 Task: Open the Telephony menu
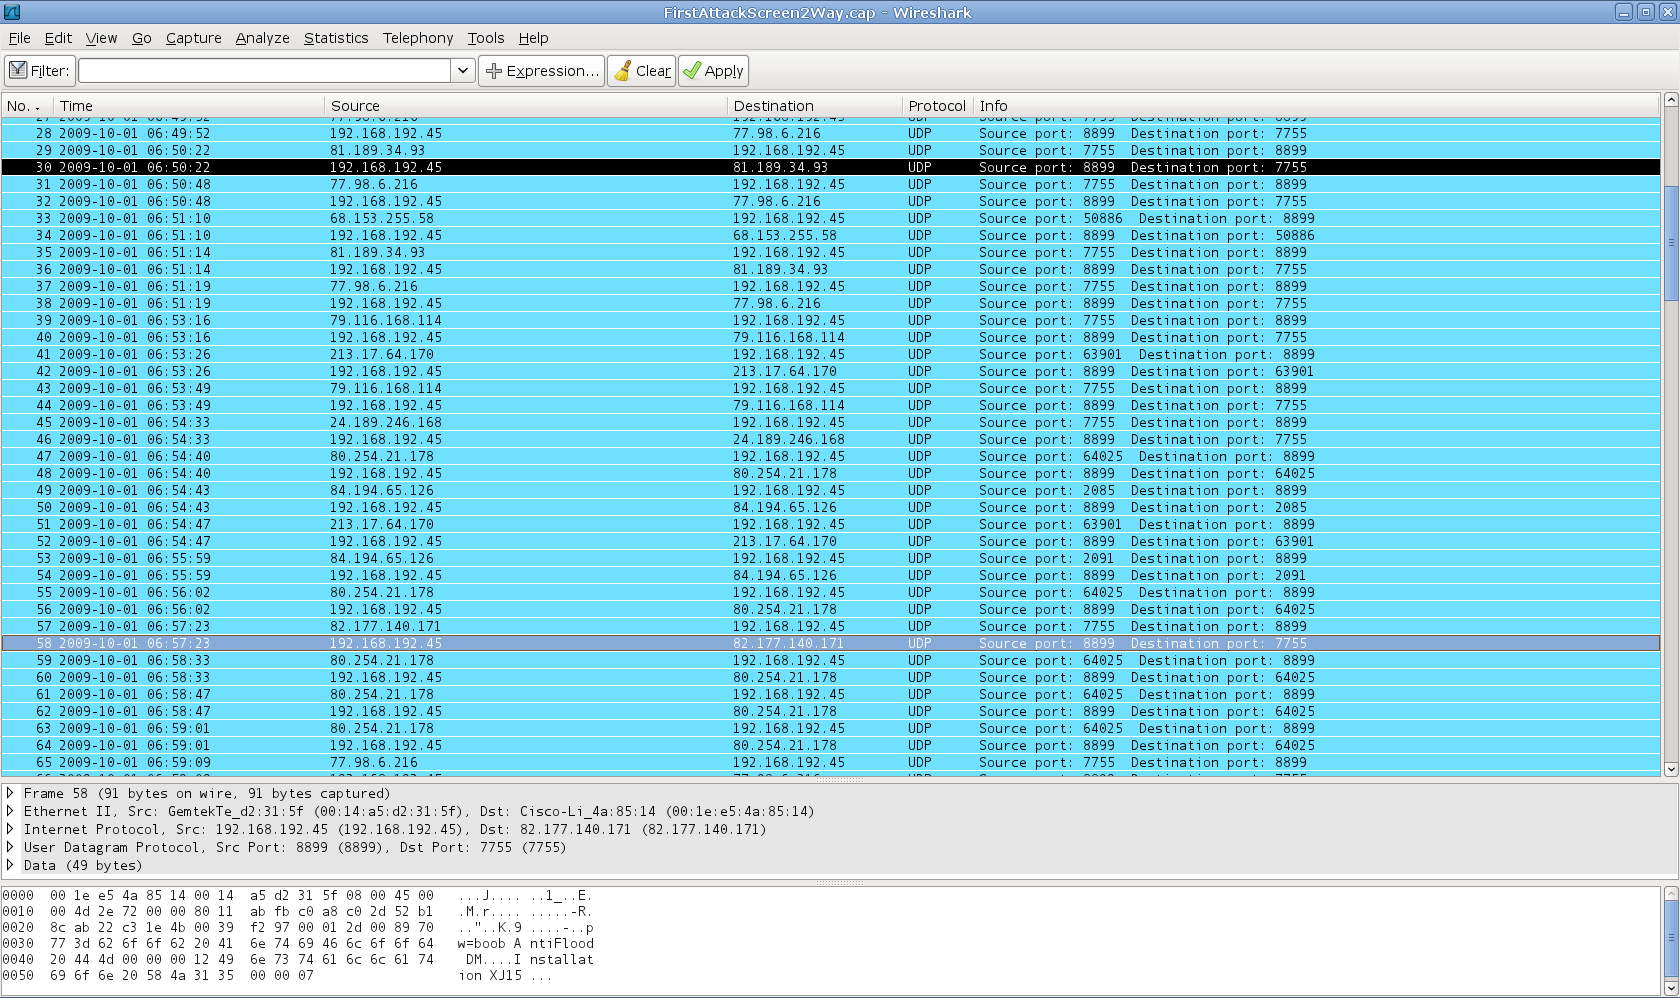click(418, 38)
